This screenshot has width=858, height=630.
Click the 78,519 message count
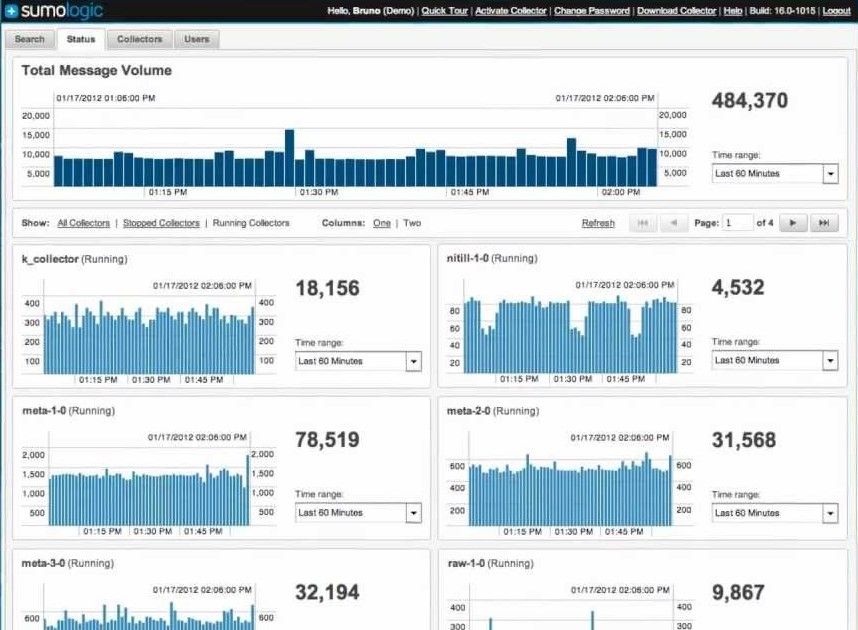[x=327, y=440]
